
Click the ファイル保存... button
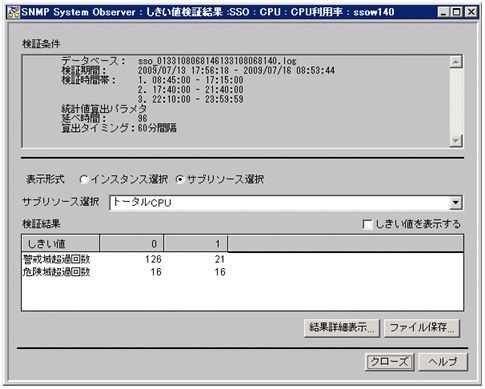(x=422, y=328)
